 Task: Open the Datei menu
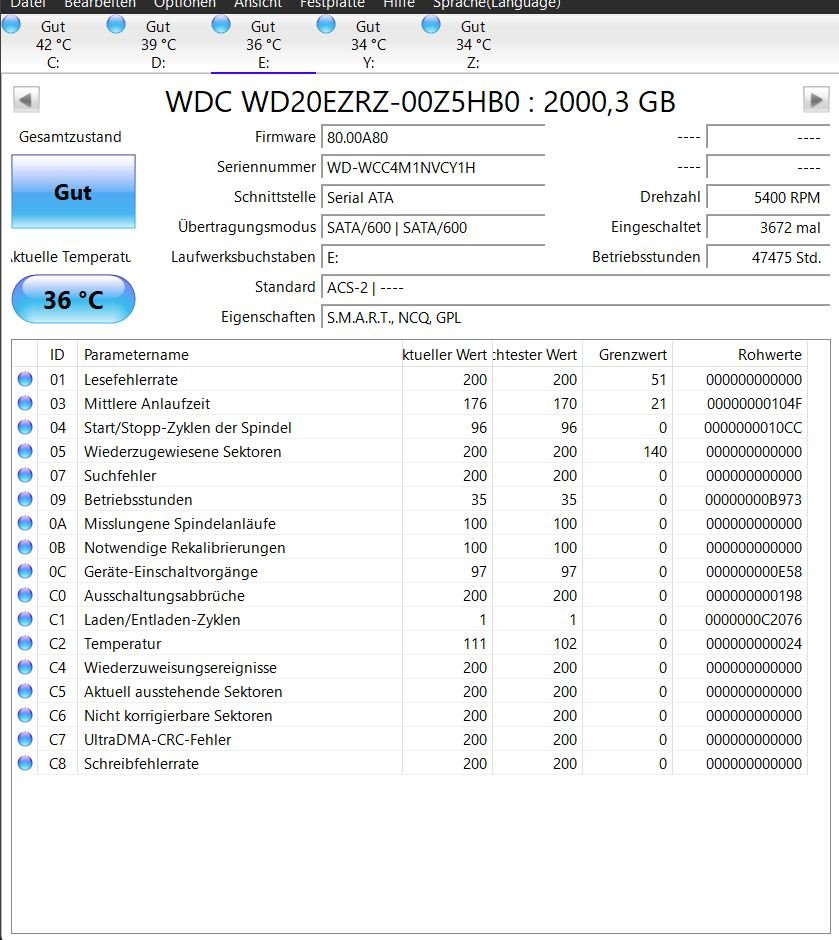click(28, 4)
